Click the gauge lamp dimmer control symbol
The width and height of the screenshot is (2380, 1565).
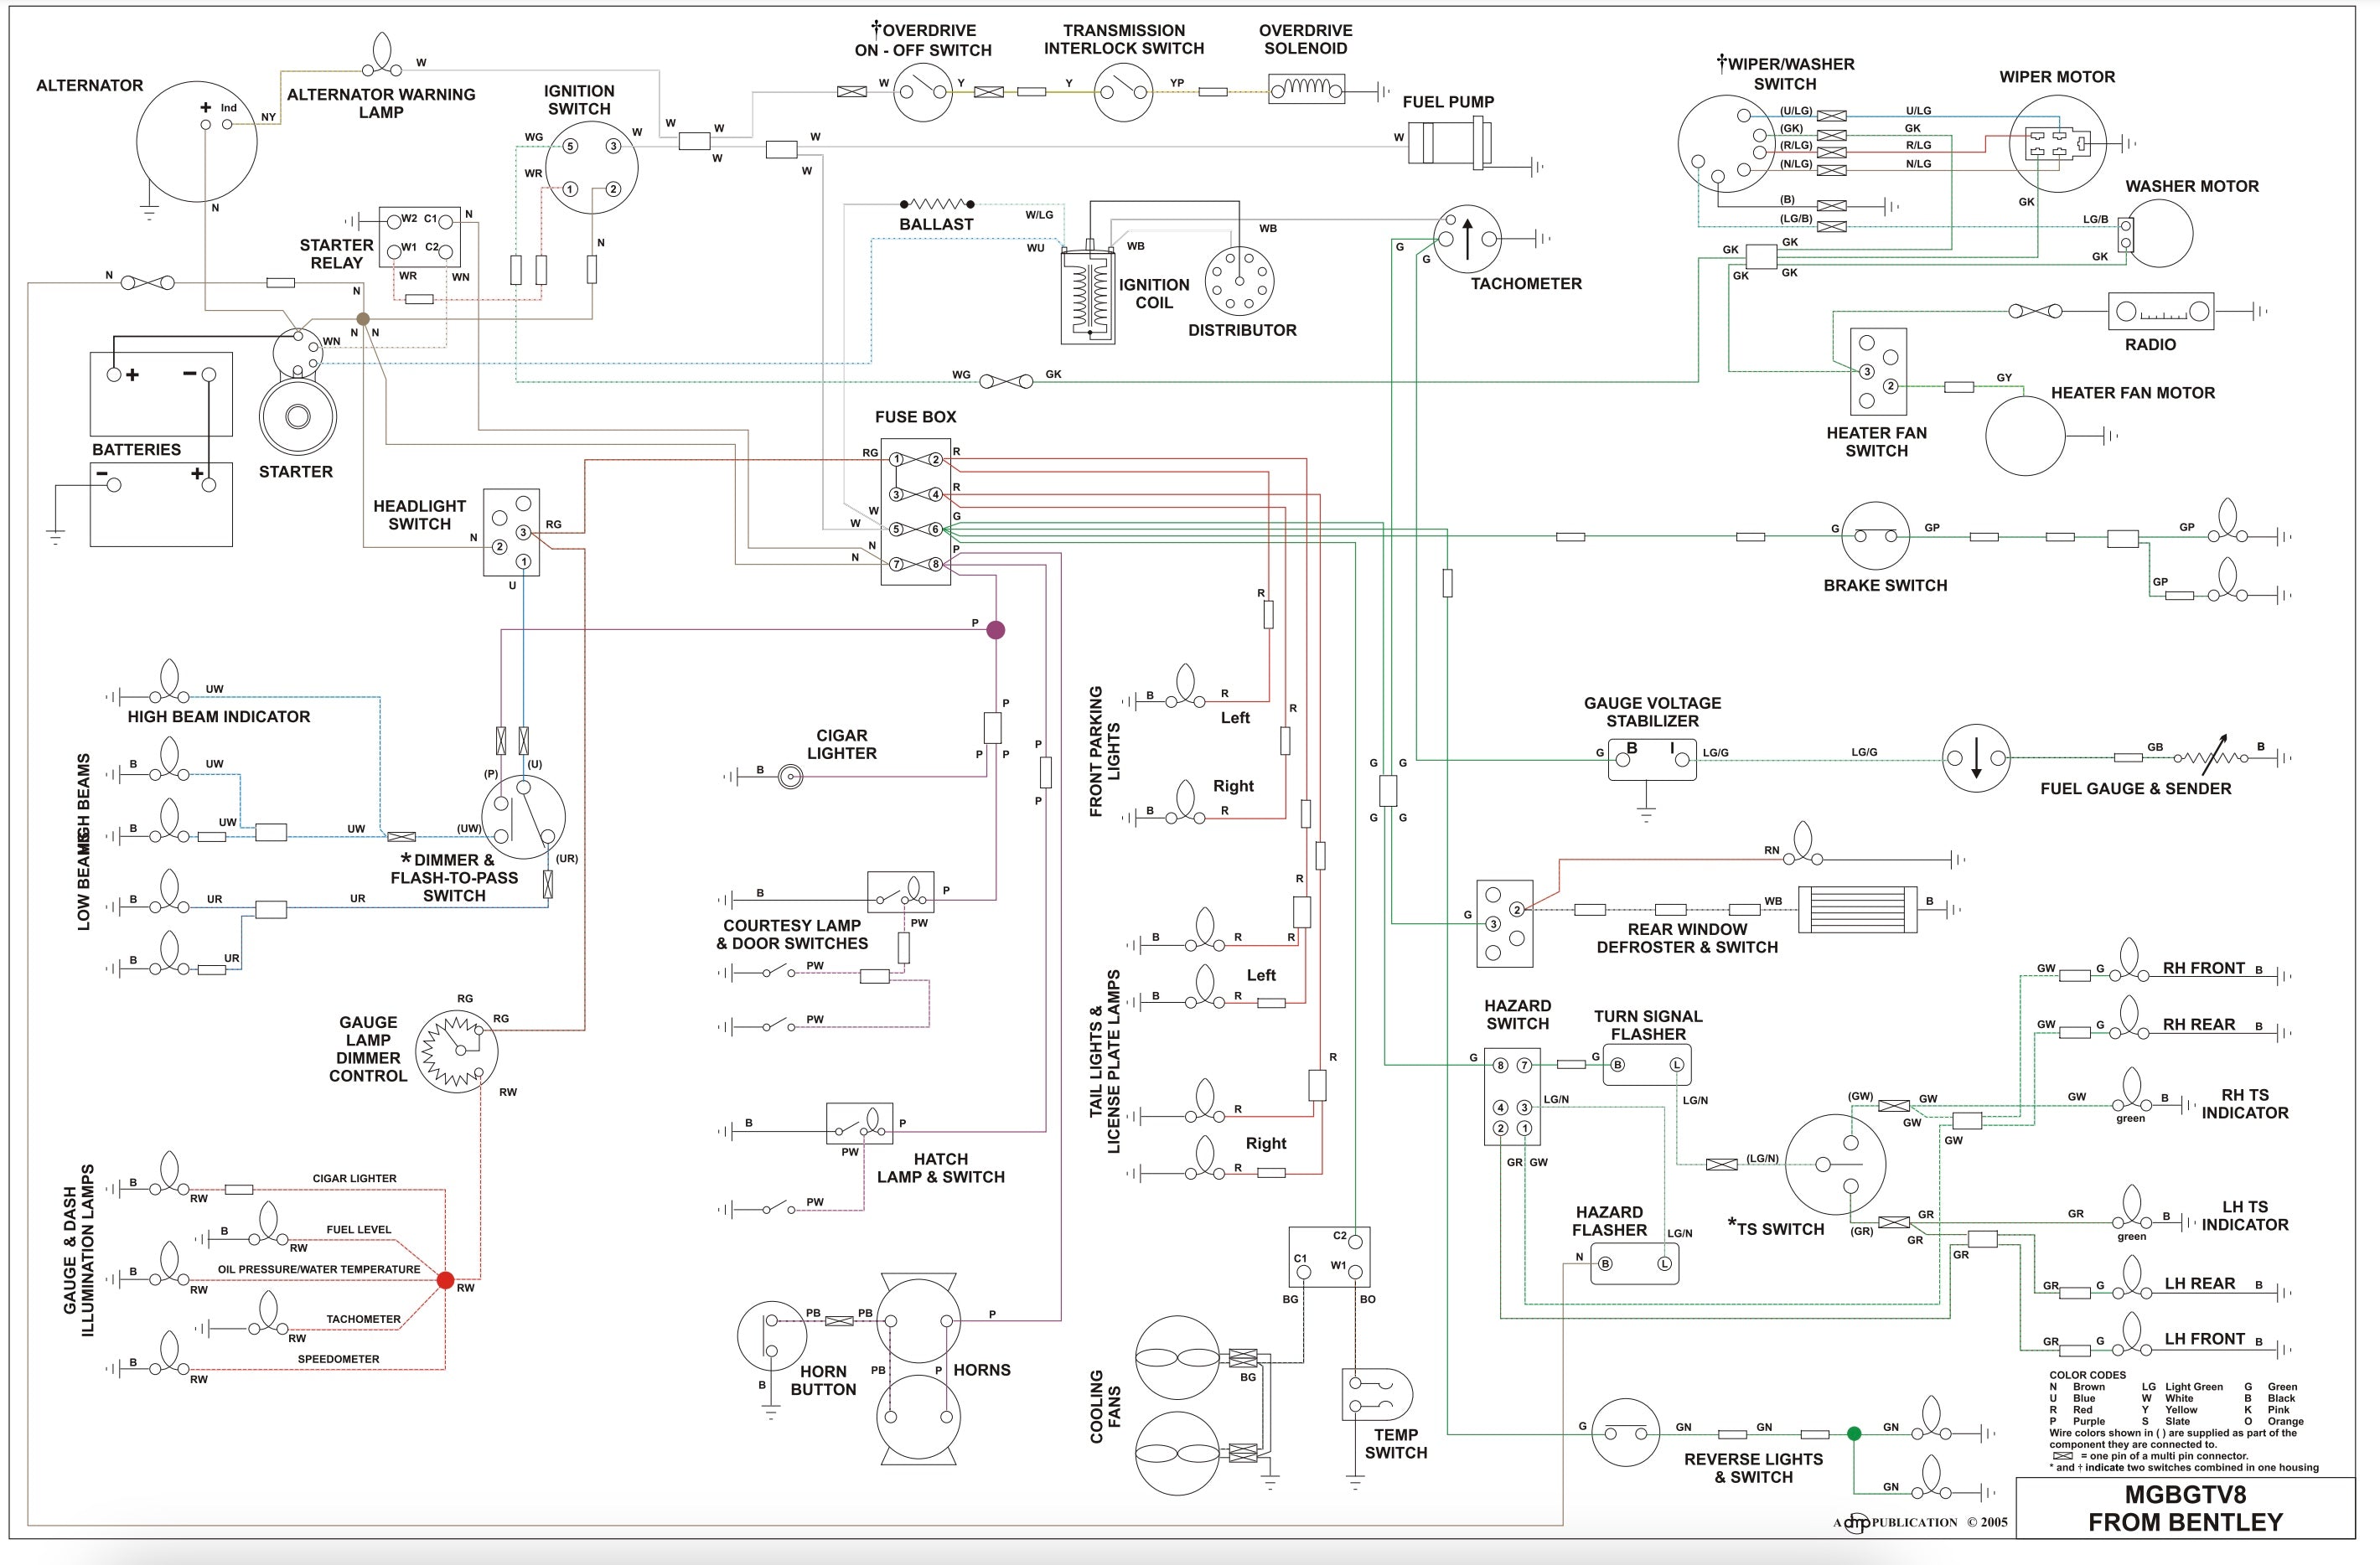coord(457,1051)
